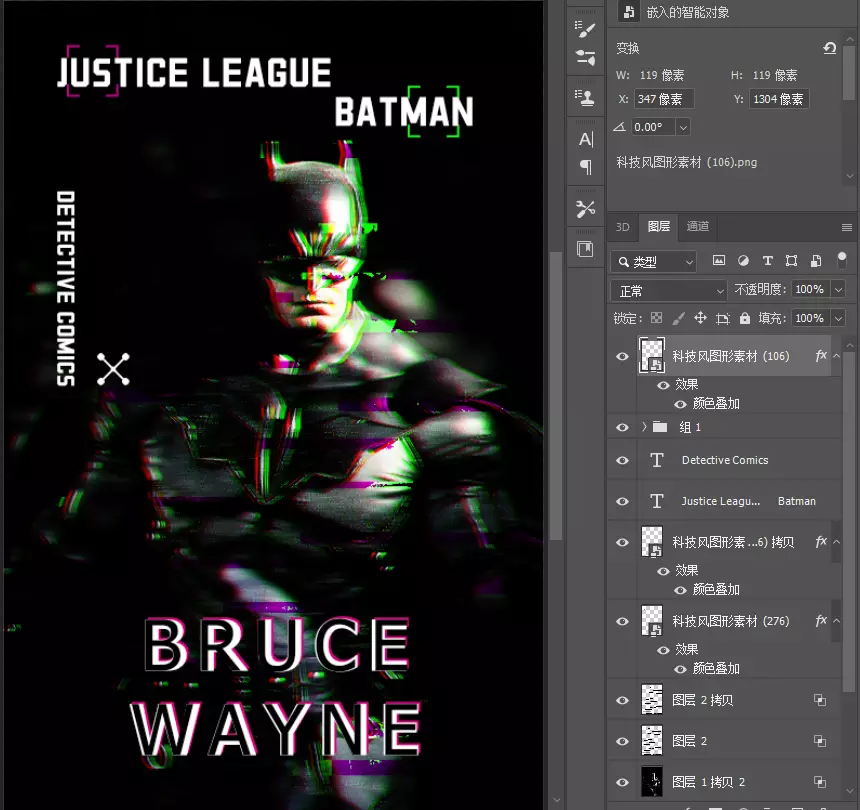
Task: Open the Paragraph panel icon
Action: pos(586,166)
